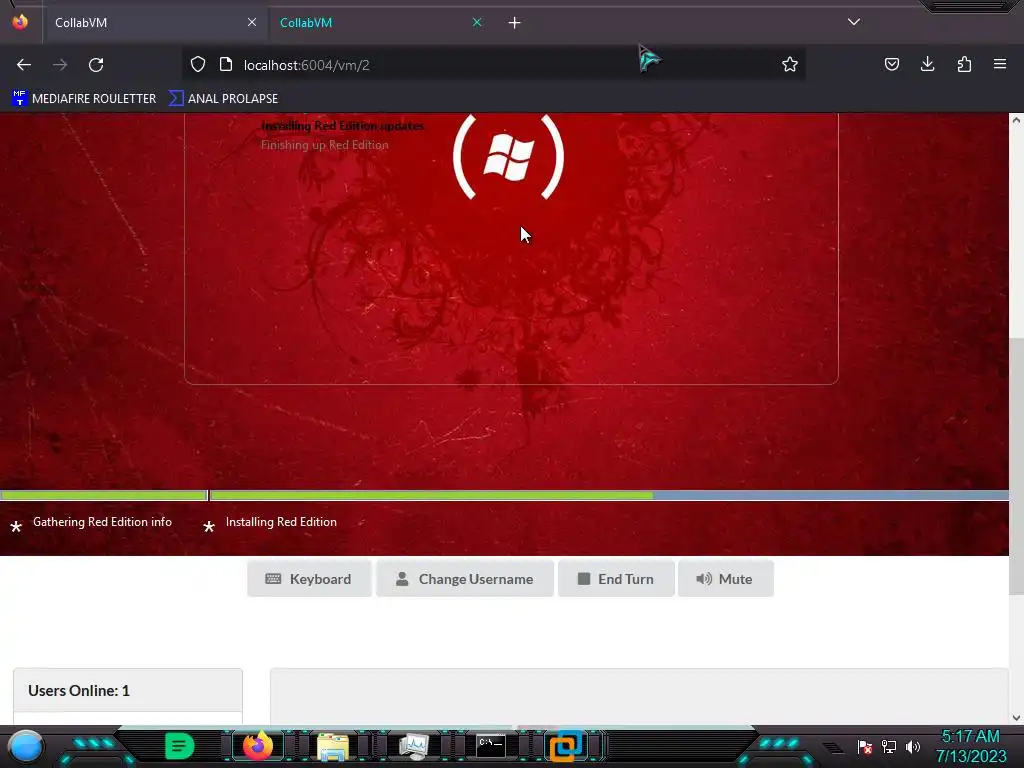Screen dimensions: 1024x768
Task: Click 'Finishing up Red Edition' text
Action: click(325, 145)
